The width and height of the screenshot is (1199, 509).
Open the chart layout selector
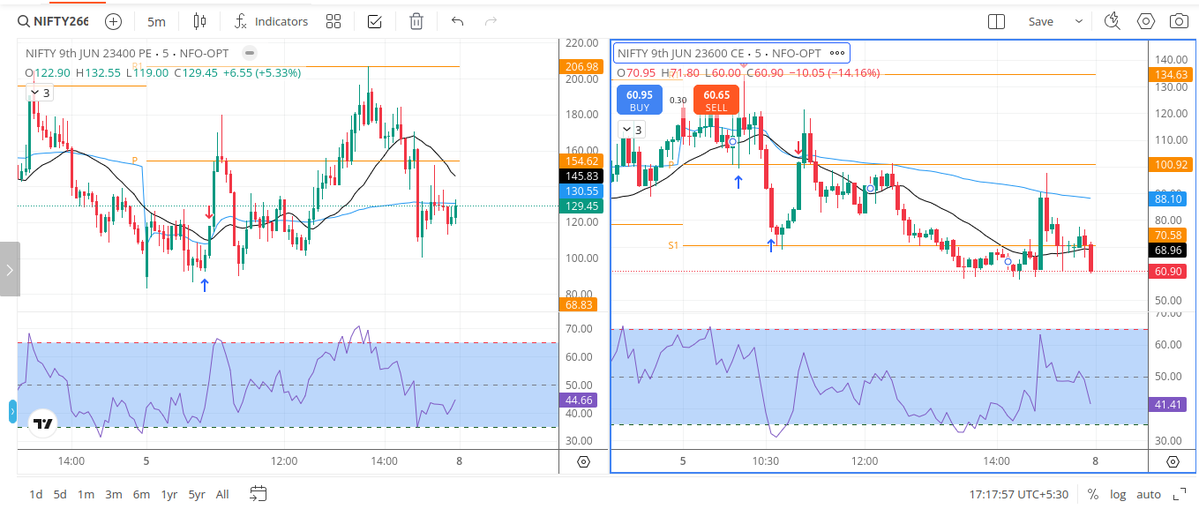996,21
